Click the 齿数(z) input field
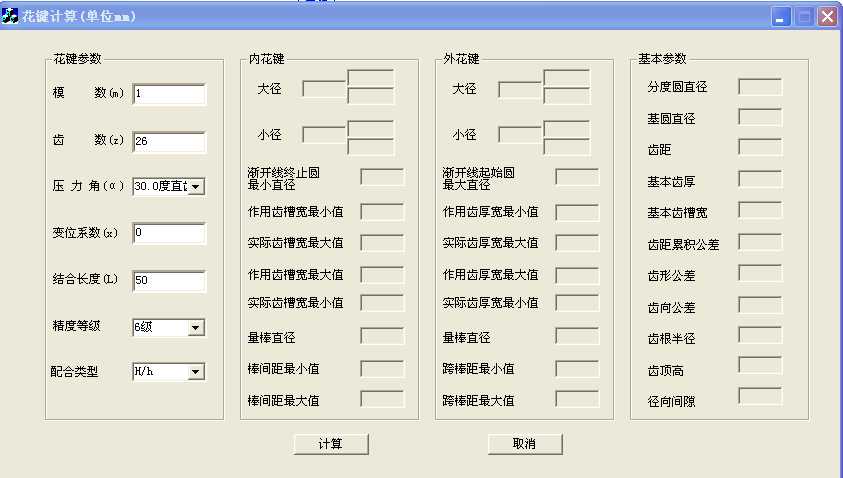 pyautogui.click(x=168, y=141)
